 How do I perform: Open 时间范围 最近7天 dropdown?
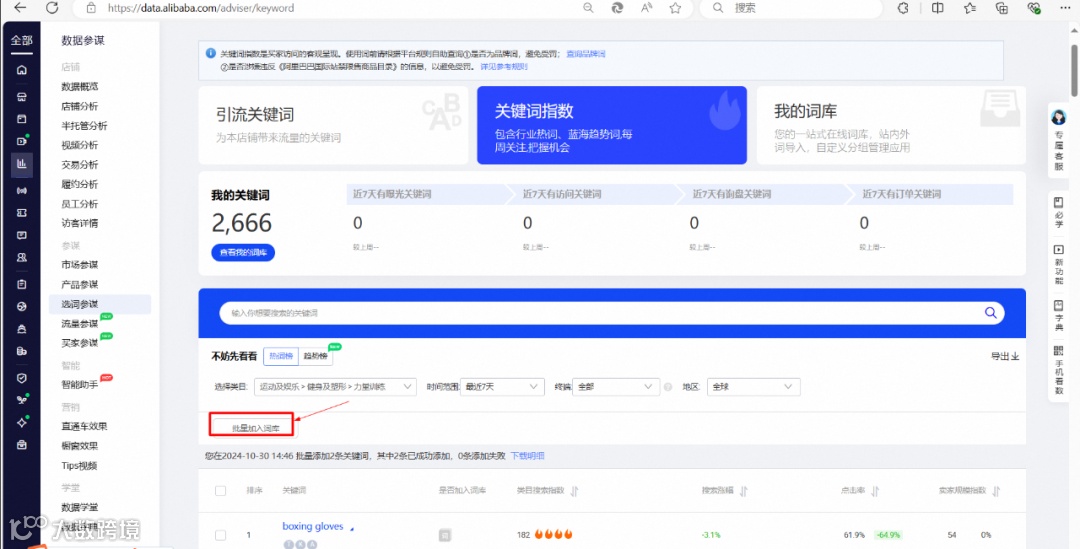pyautogui.click(x=503, y=387)
